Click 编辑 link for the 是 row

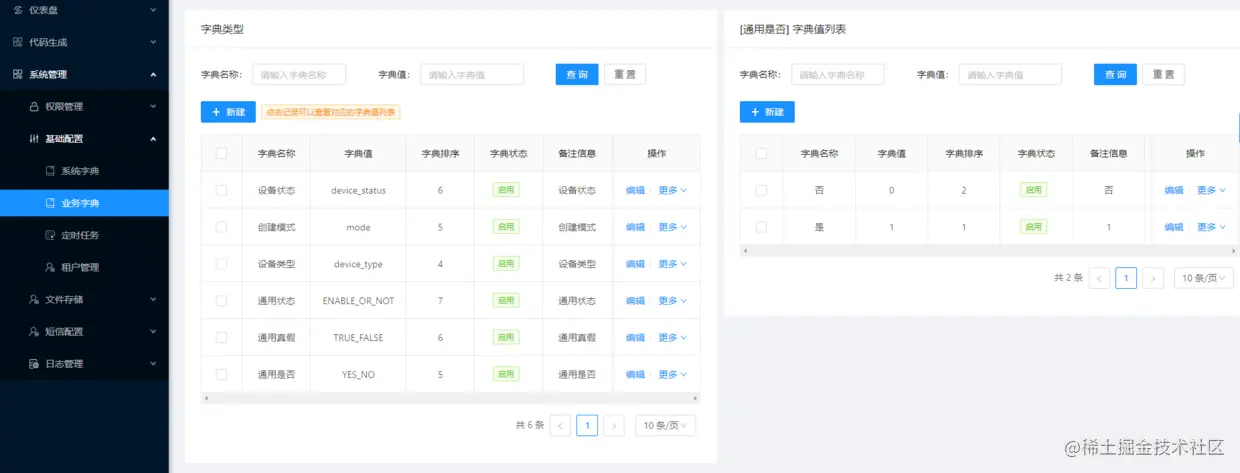pos(1174,227)
